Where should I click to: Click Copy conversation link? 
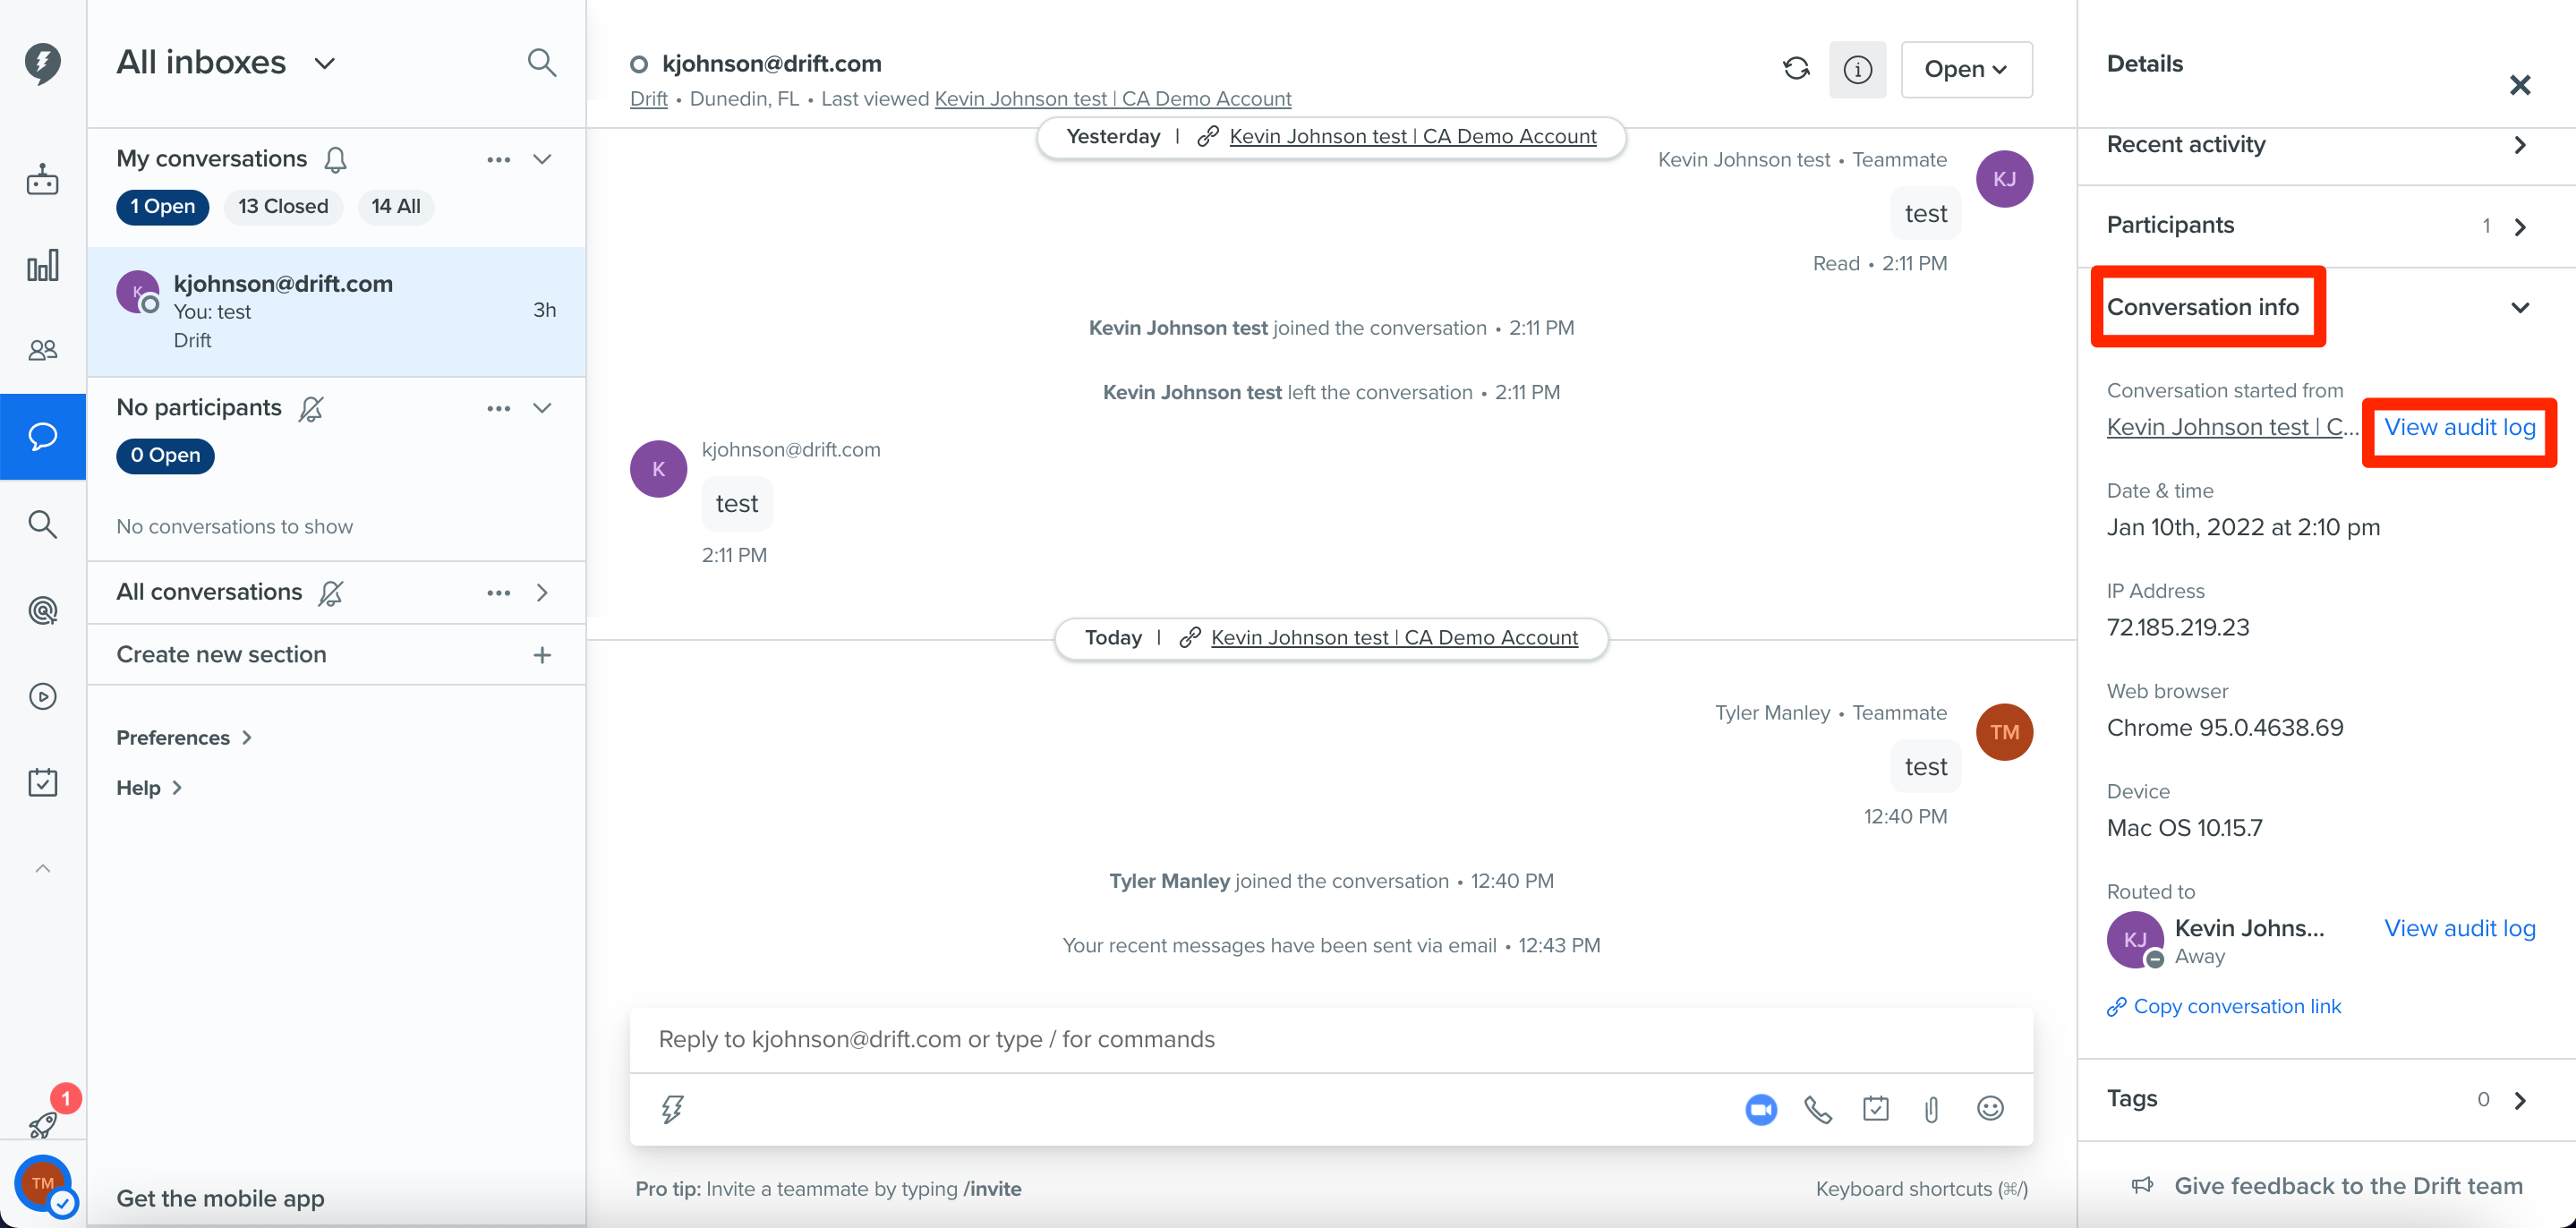point(2224,1007)
